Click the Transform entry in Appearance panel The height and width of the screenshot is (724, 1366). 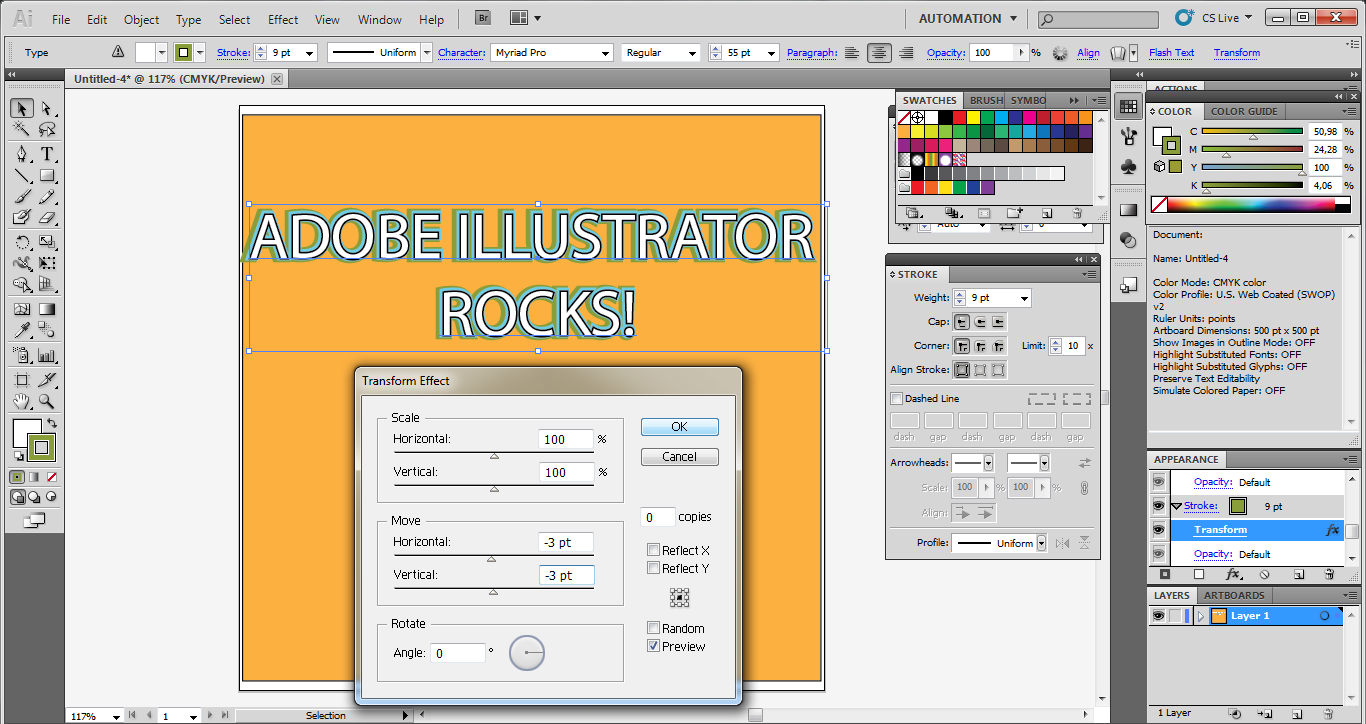point(1220,530)
